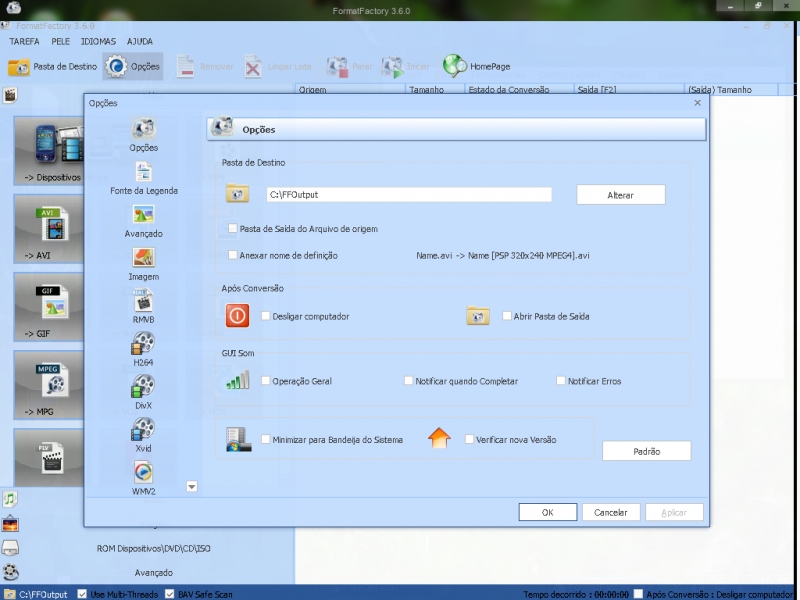Choose the -> MPG conversion tile
This screenshot has height=600, width=800.
pyautogui.click(x=49, y=385)
